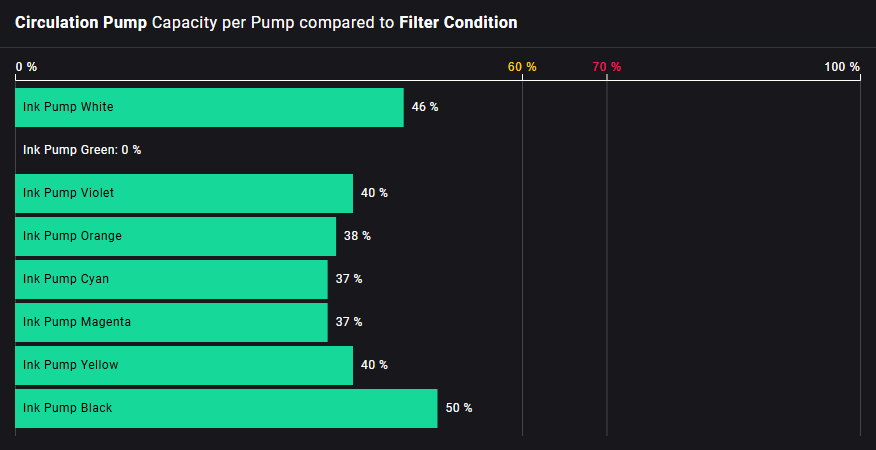
Task: Click the Ink Pump White bar
Action: pyautogui.click(x=209, y=107)
